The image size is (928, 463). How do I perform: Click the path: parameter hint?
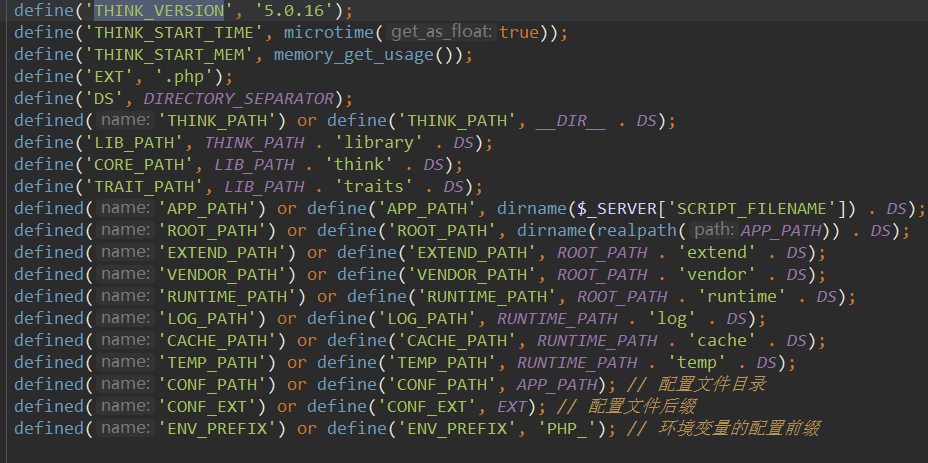tap(714, 230)
